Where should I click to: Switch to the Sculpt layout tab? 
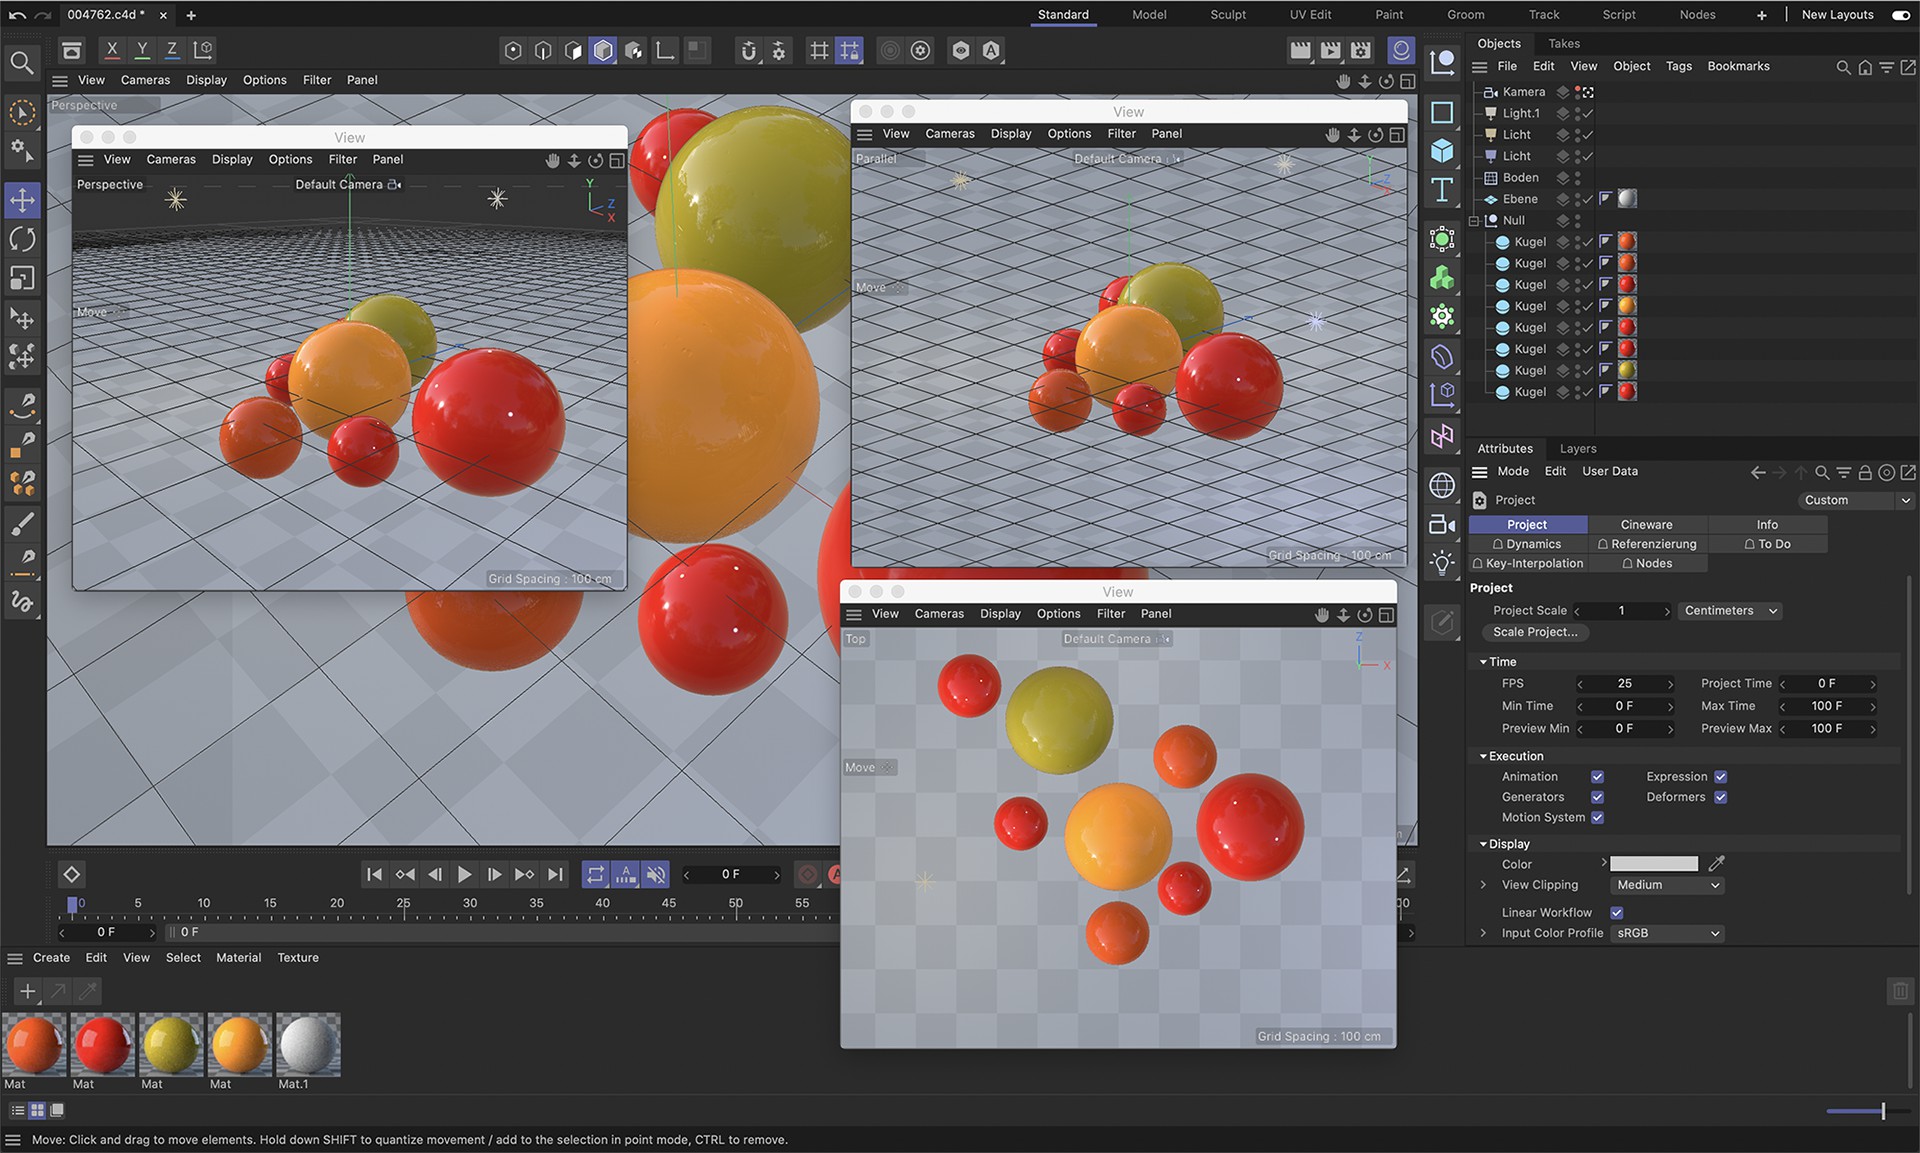point(1228,15)
